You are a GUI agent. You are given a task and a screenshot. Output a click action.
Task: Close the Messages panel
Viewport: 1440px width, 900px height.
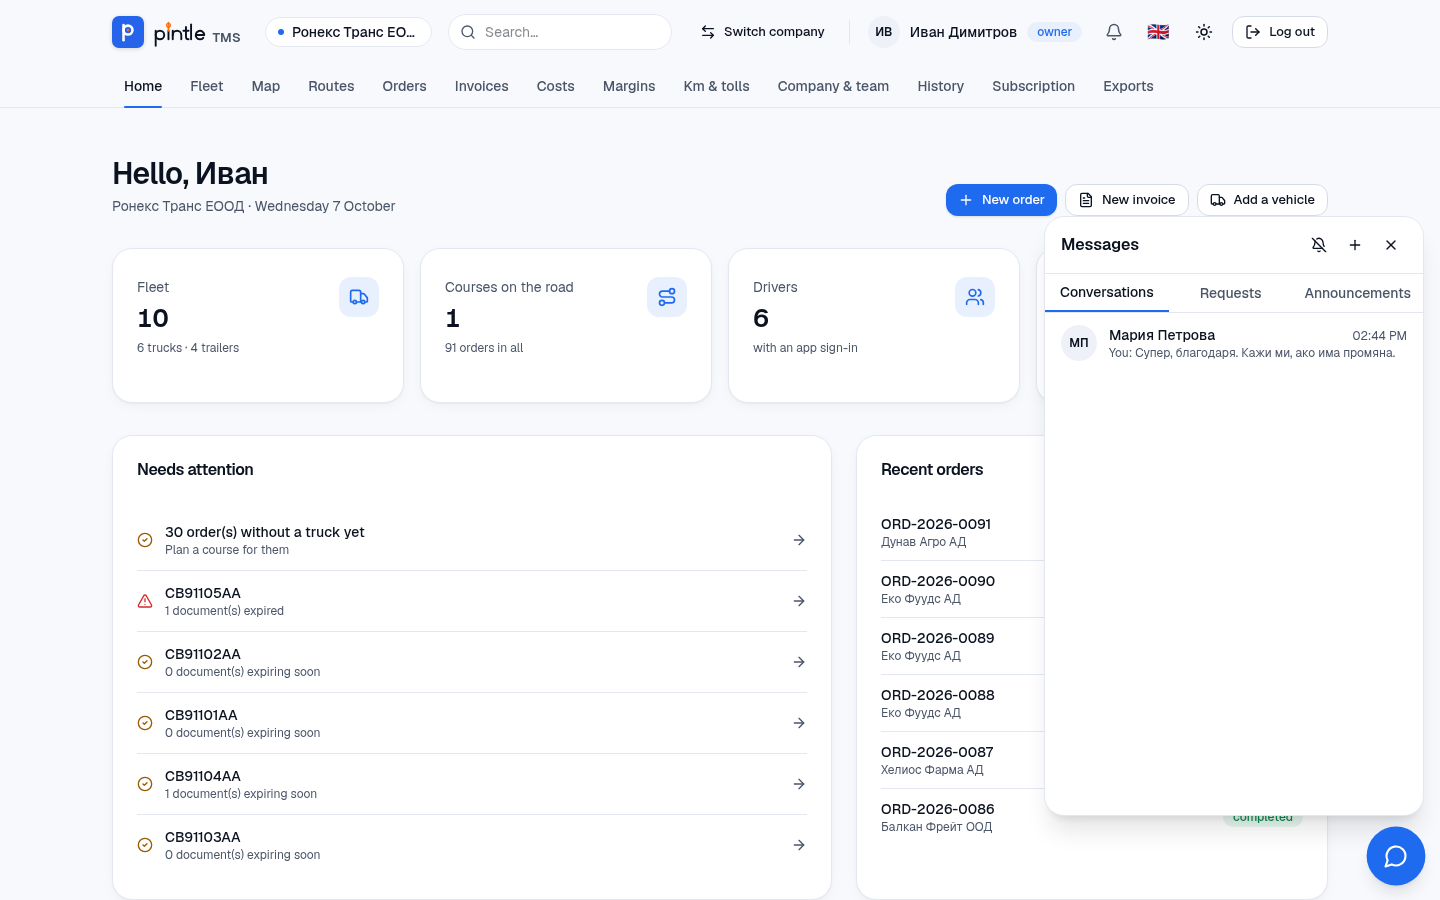1391,245
